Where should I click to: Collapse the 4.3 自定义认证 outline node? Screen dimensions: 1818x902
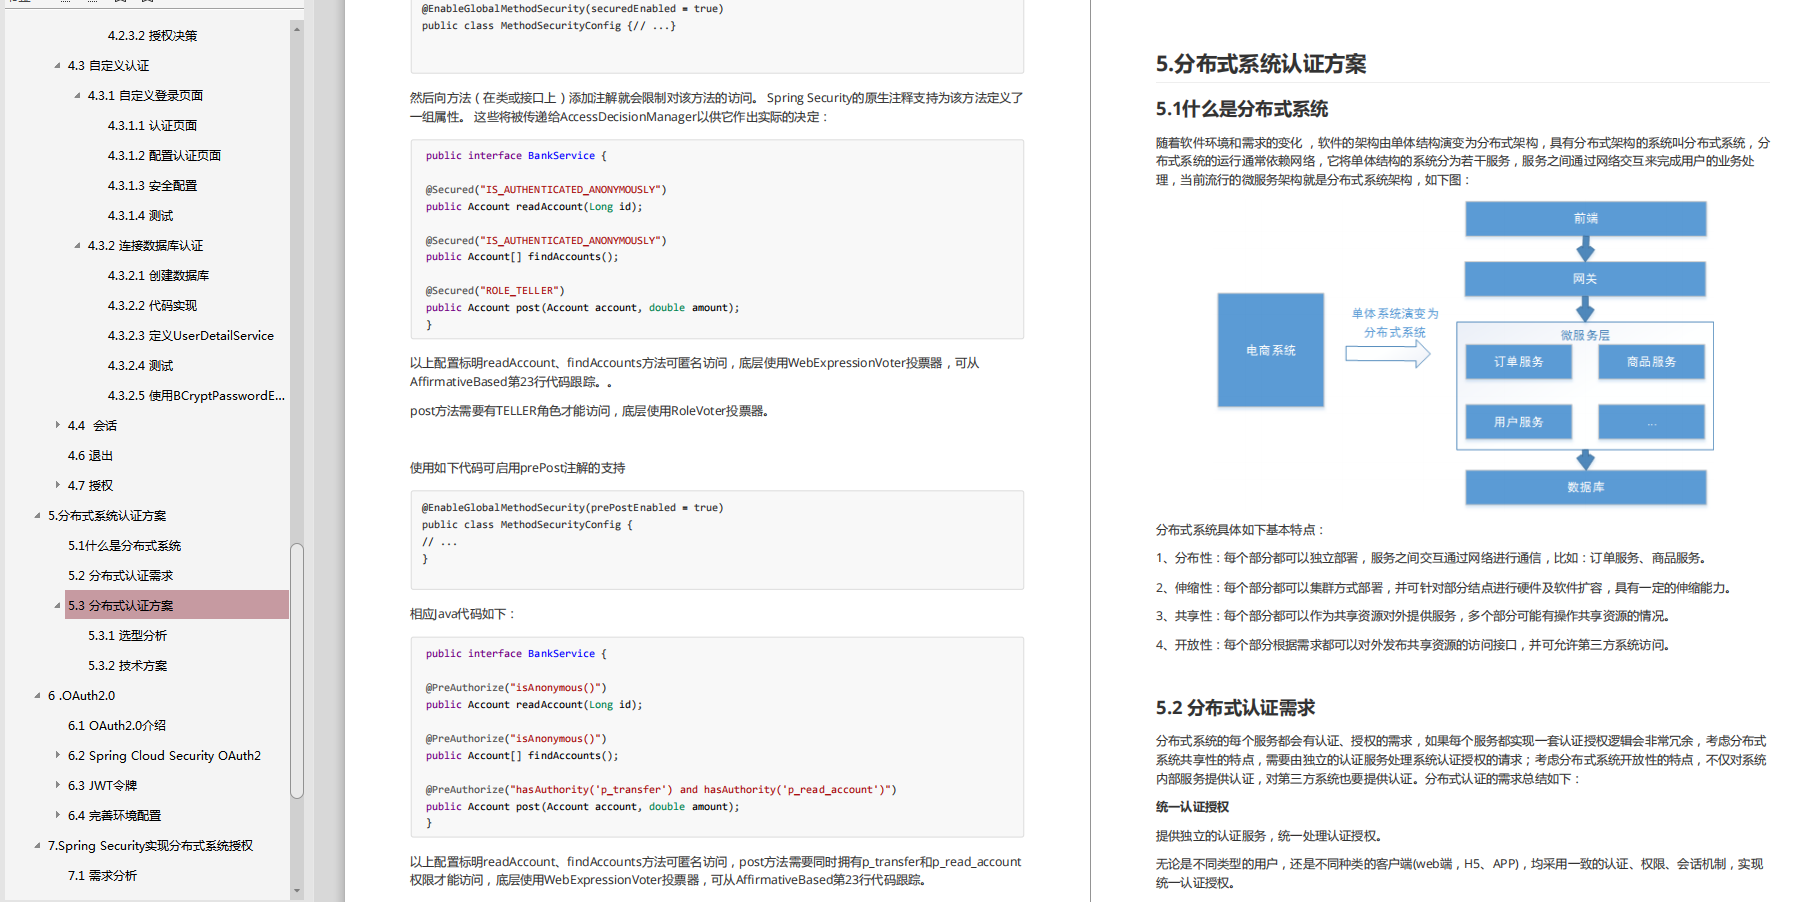(x=57, y=66)
